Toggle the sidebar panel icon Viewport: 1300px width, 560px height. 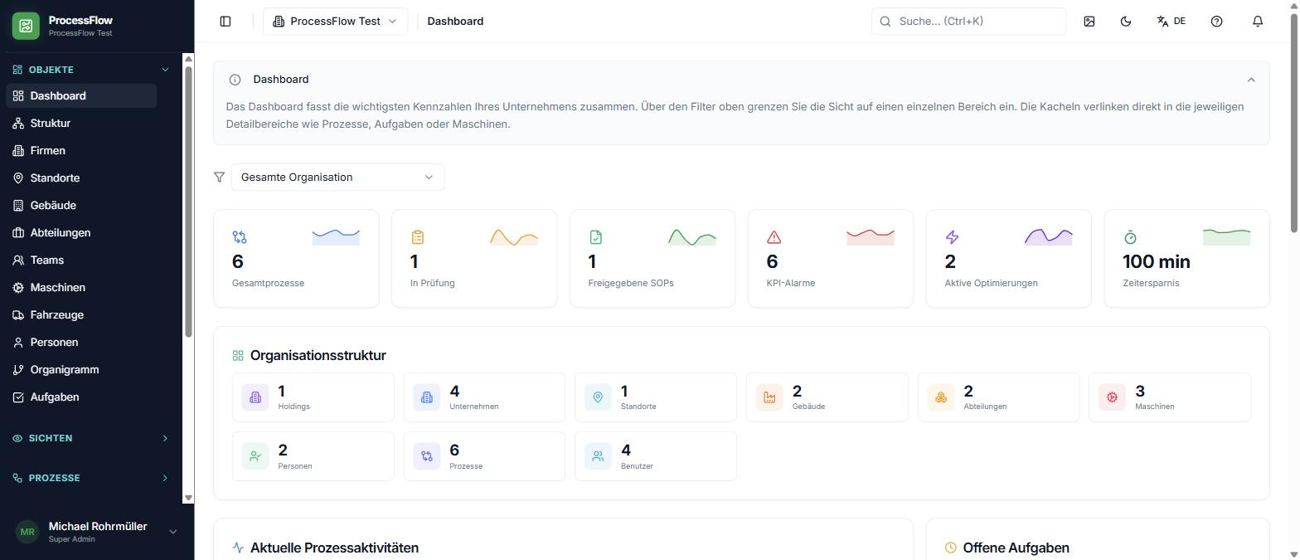tap(225, 21)
